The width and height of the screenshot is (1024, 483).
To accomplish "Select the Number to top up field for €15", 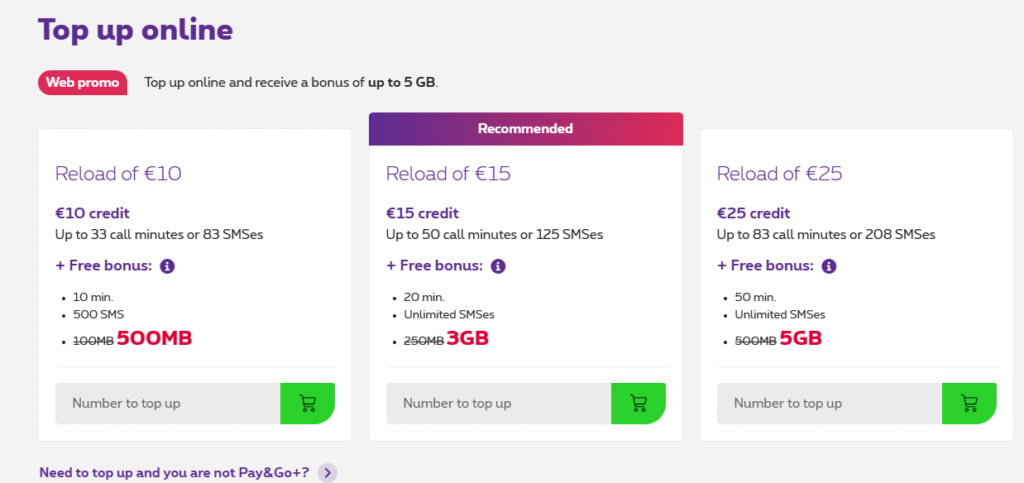I will tap(498, 403).
